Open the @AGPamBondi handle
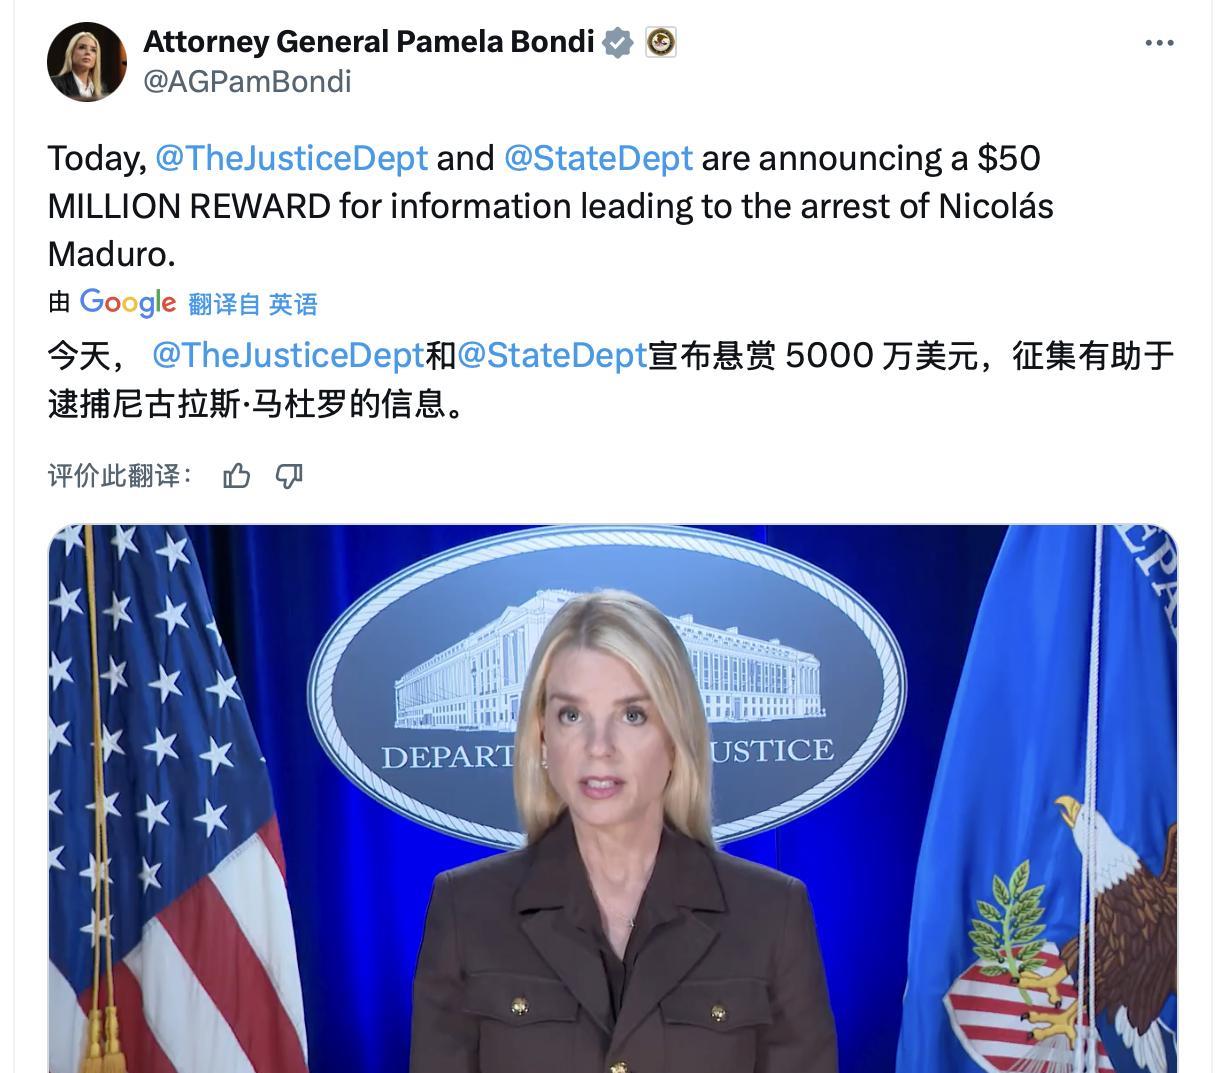The image size is (1220, 1073). [247, 81]
